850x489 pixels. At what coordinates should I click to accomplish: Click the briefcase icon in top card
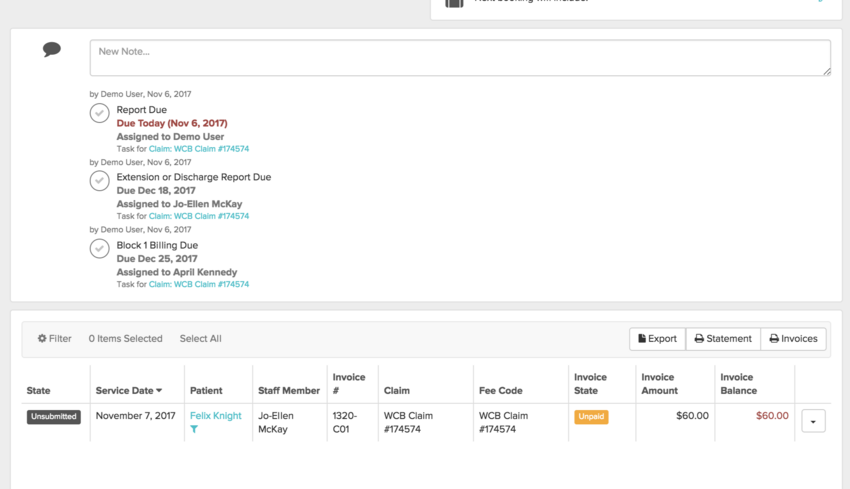(454, 3)
